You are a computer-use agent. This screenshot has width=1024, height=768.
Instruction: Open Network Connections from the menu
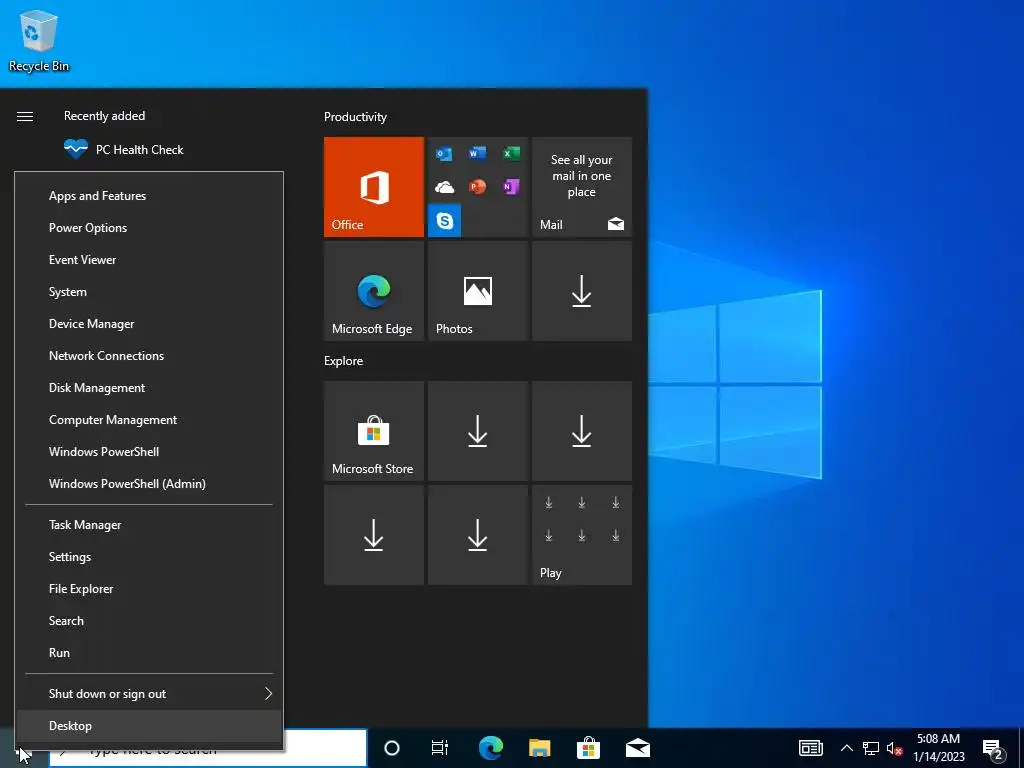click(149, 356)
